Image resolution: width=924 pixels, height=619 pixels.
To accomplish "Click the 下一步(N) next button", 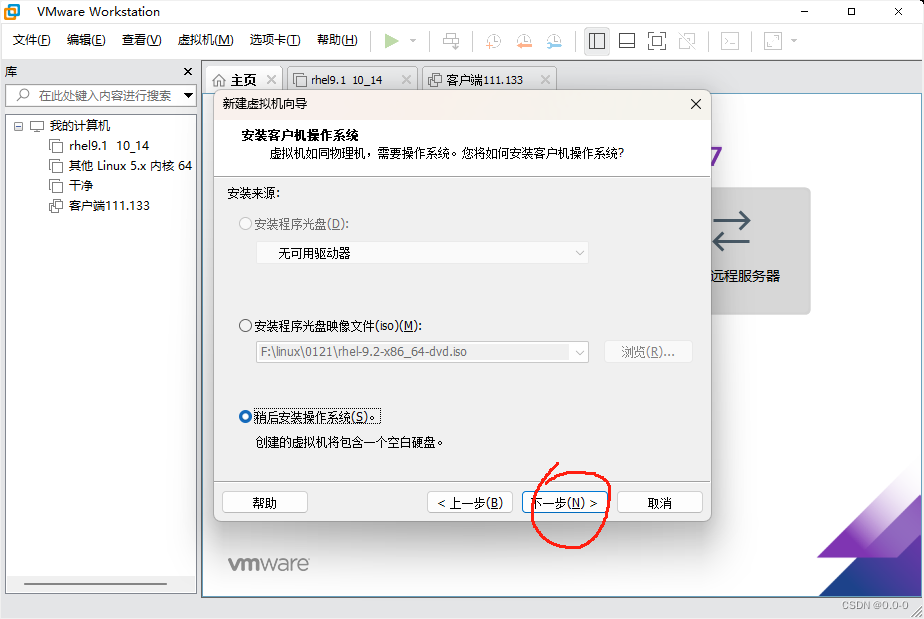I will coord(564,503).
